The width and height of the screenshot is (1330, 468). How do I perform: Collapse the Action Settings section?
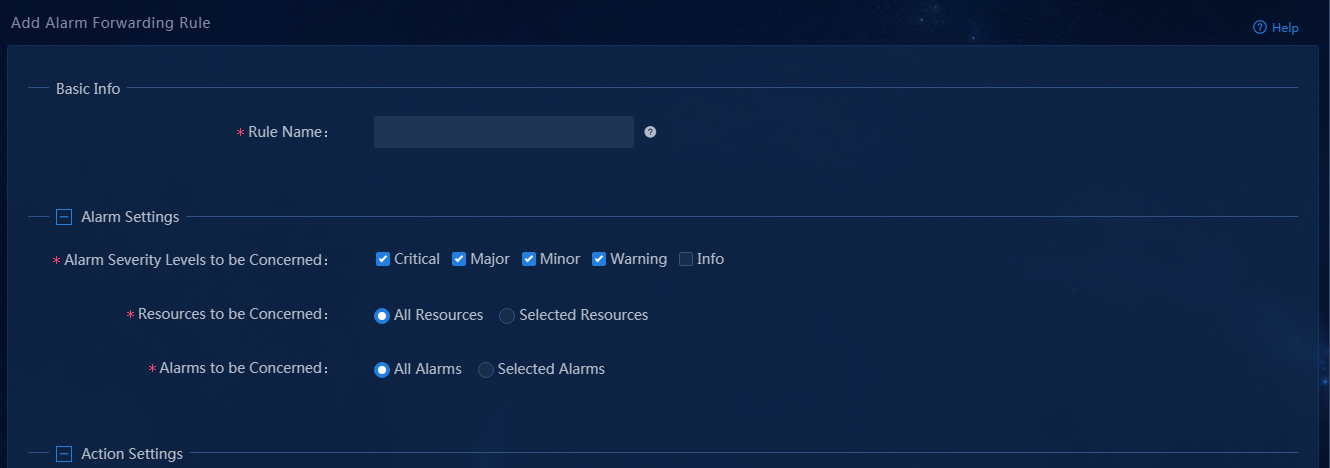(x=64, y=454)
